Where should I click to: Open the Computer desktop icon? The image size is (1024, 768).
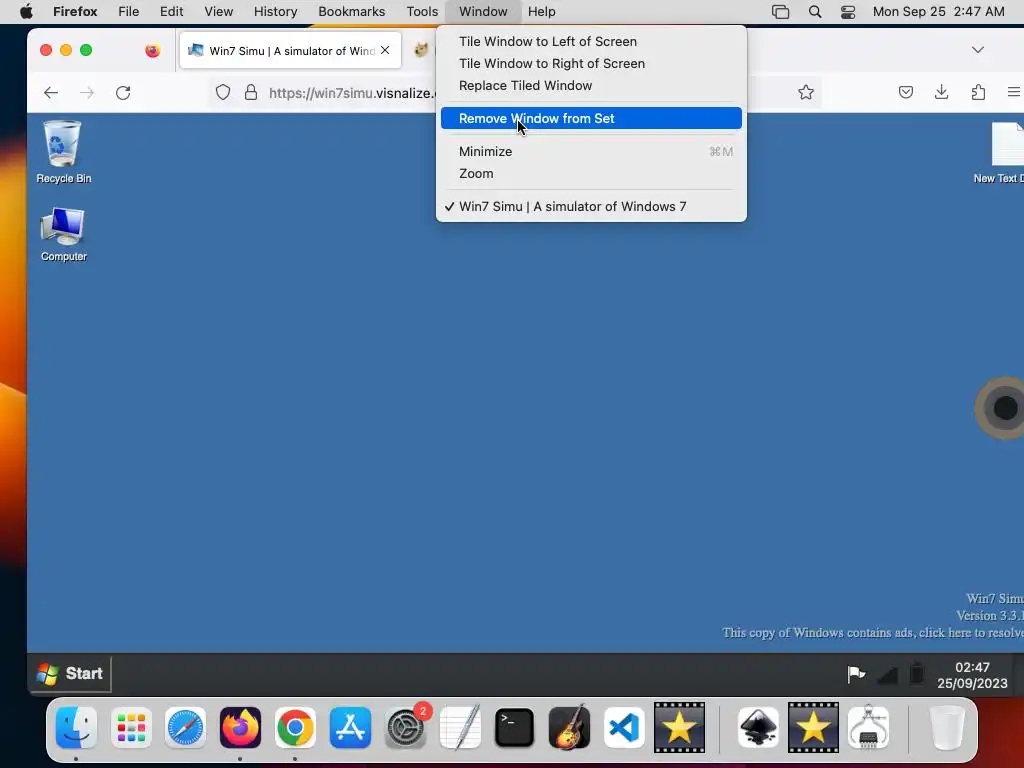[x=63, y=235]
